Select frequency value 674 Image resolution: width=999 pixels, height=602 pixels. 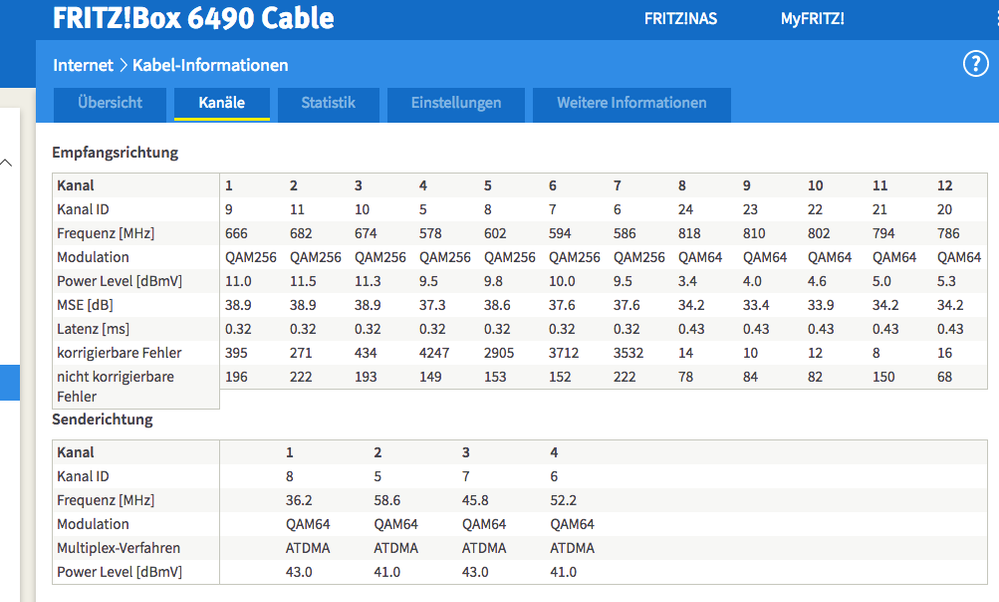[x=366, y=233]
